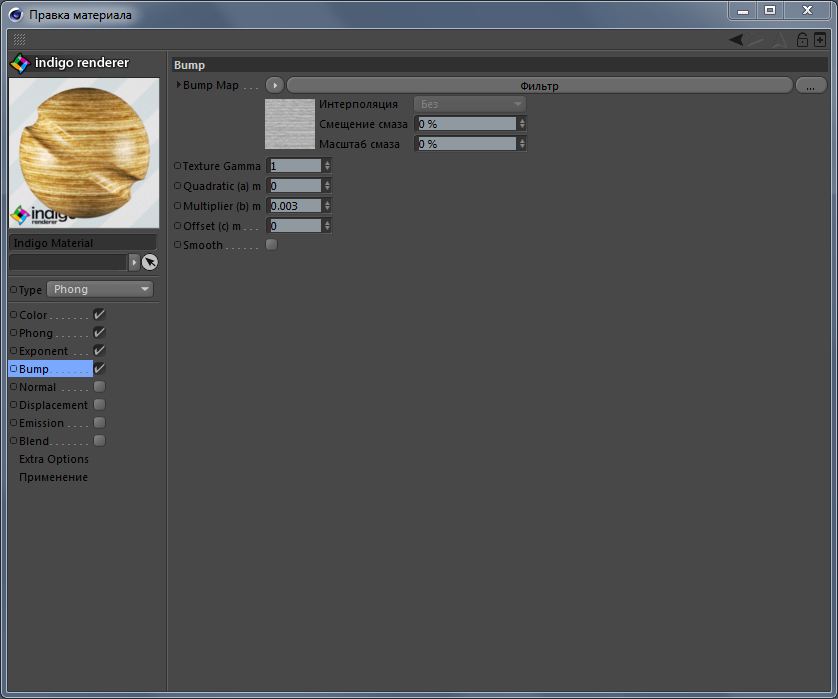Image resolution: width=838 pixels, height=699 pixels.
Task: Click the Bump section header
Action: [x=500, y=65]
